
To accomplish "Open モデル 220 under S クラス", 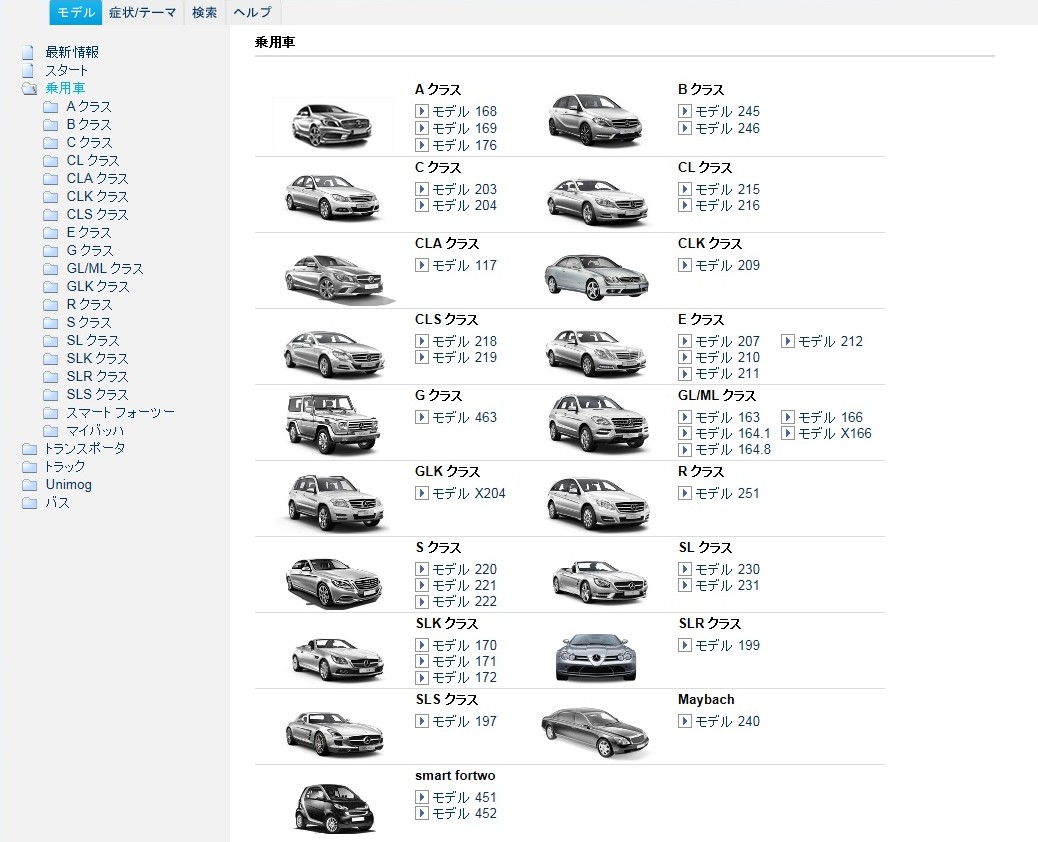I will (464, 569).
